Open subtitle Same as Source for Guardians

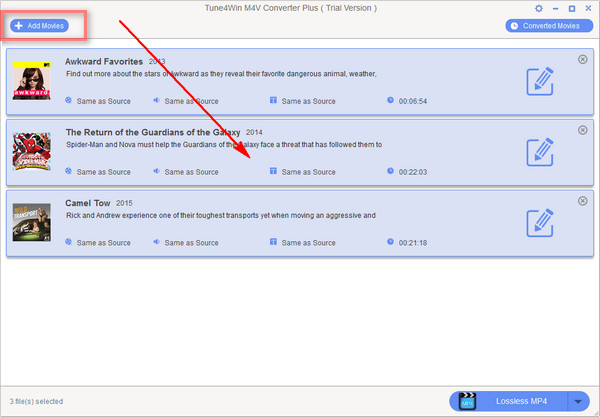(308, 172)
